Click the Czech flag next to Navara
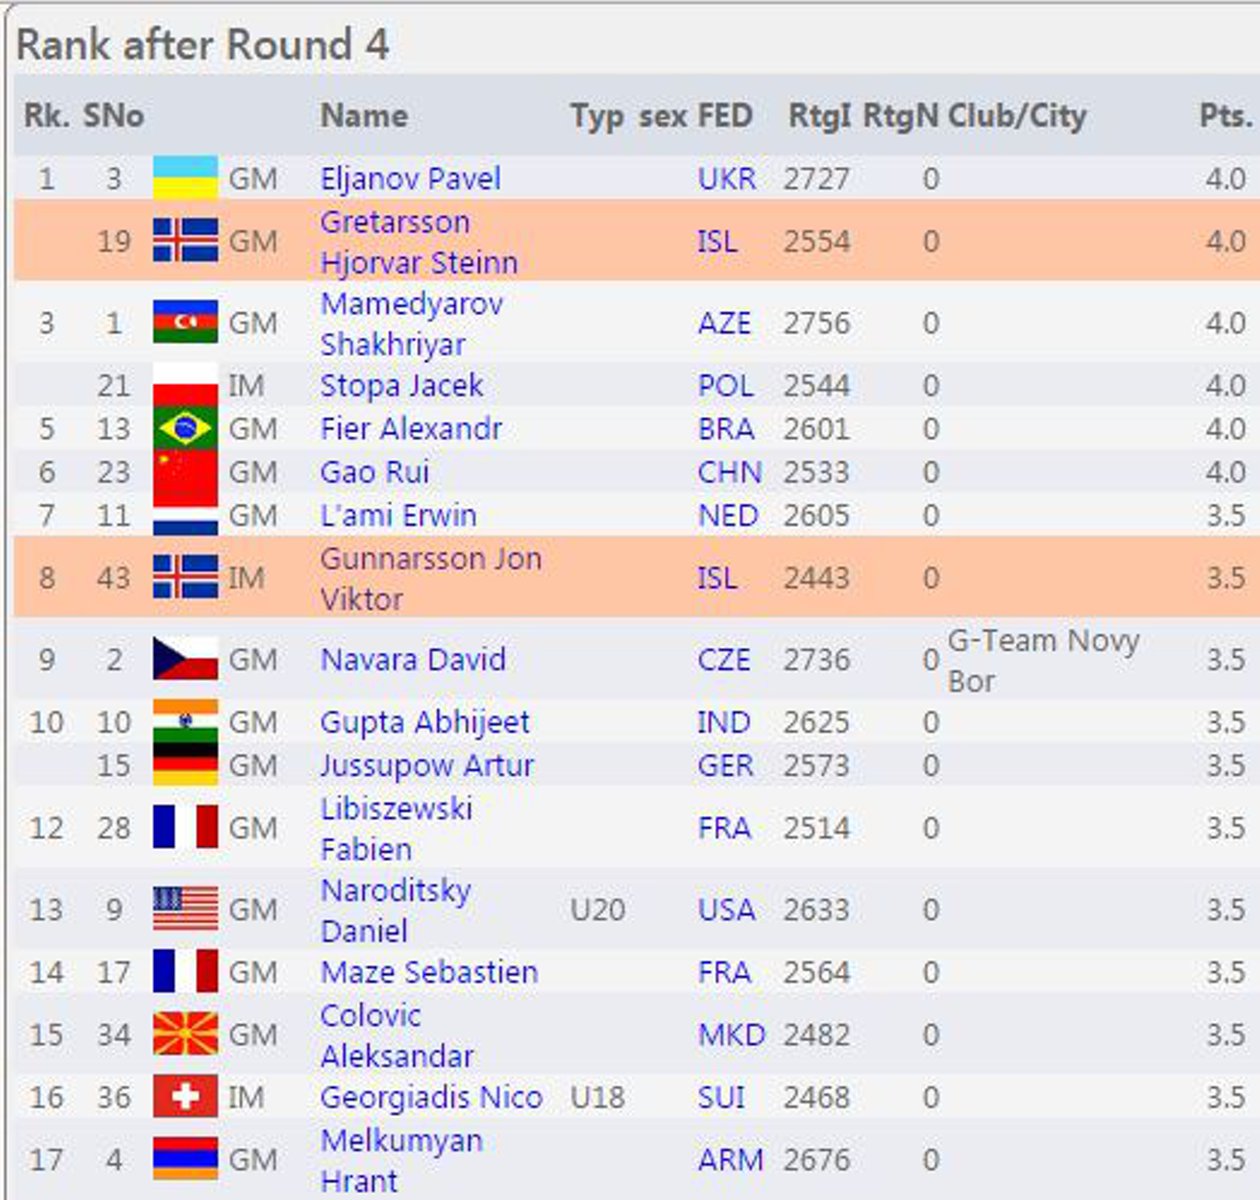Viewport: 1260px width, 1200px height. [185, 659]
